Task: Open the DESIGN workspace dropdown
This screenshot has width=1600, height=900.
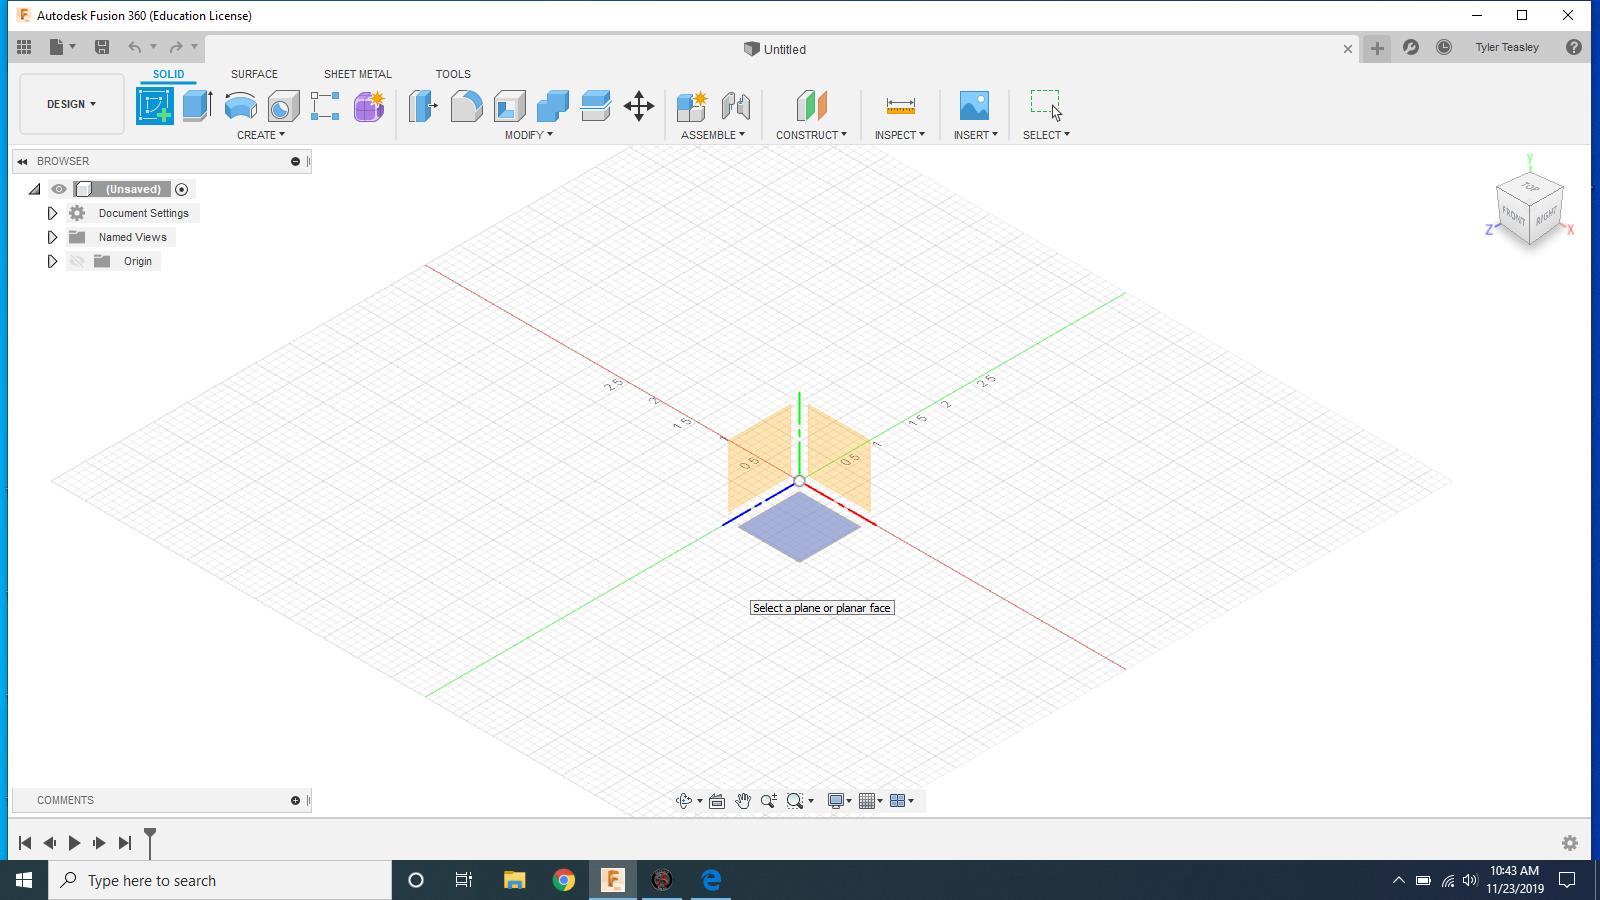Action: tap(72, 104)
